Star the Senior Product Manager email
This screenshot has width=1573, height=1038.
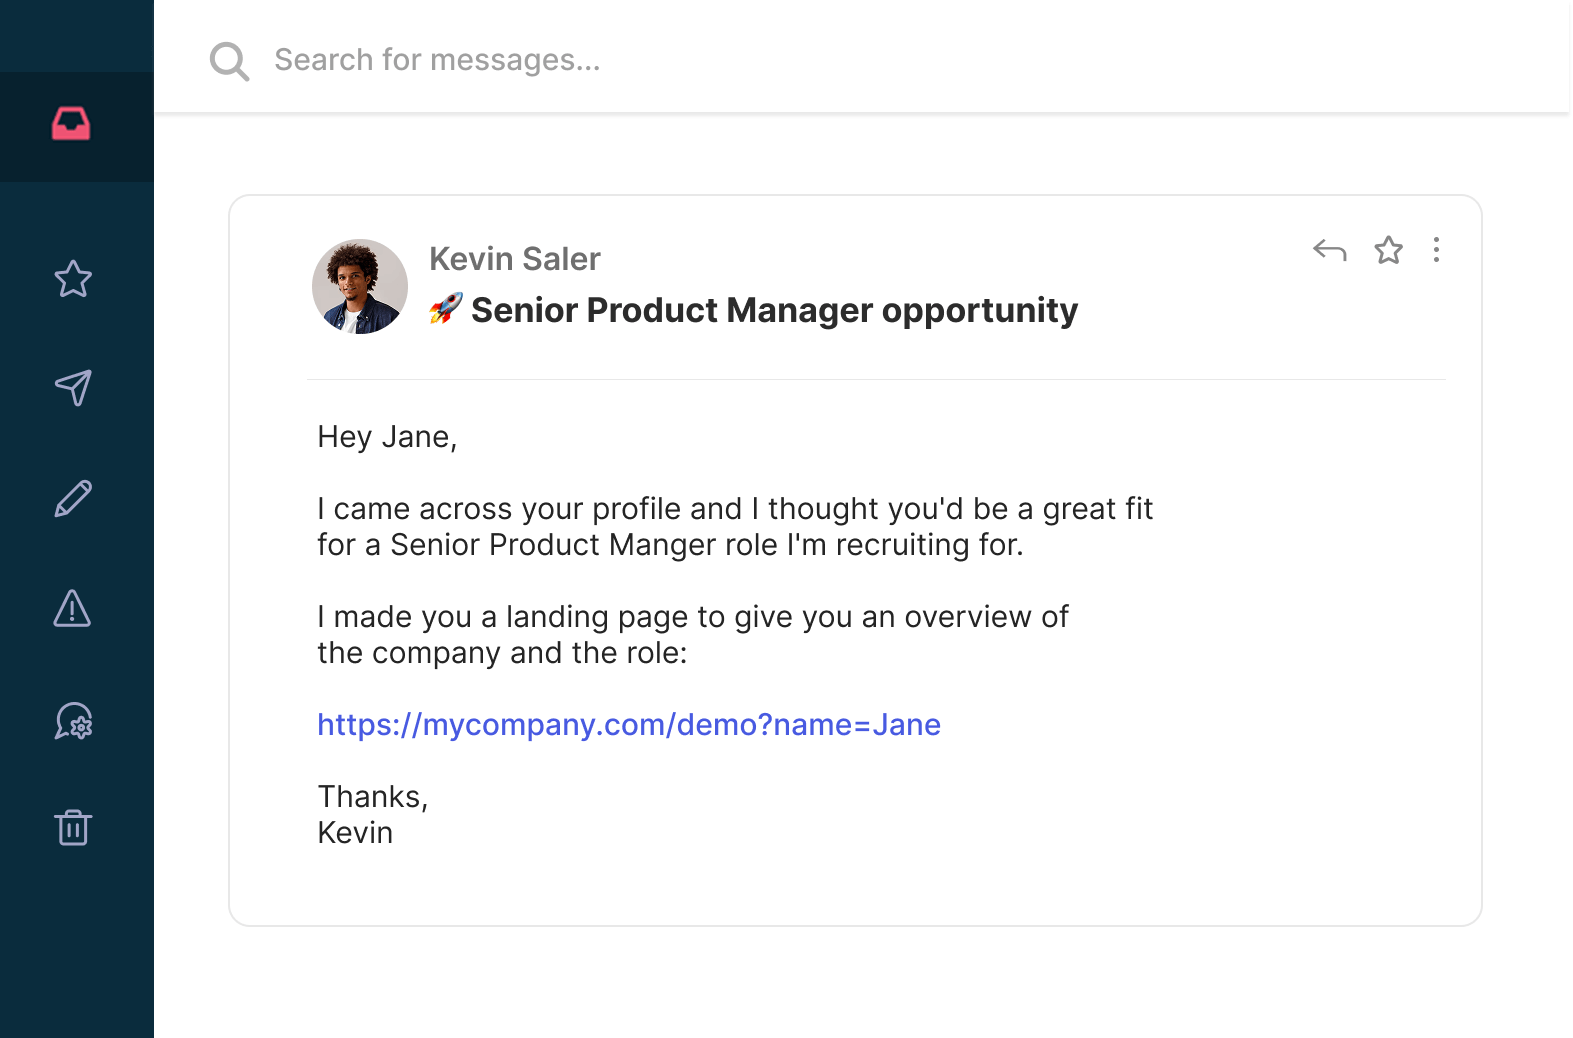pos(1388,251)
